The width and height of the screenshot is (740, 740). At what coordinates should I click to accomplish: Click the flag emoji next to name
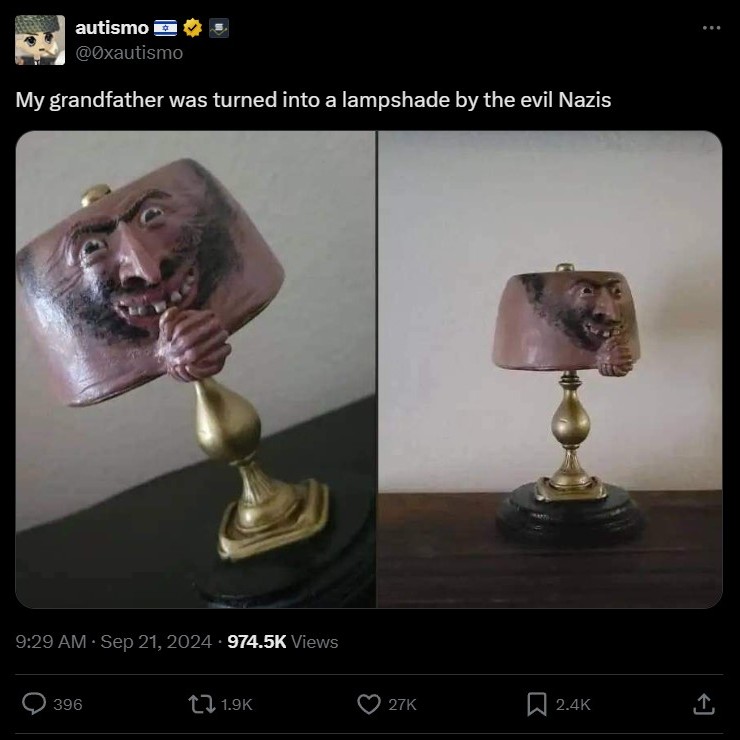pyautogui.click(x=166, y=28)
